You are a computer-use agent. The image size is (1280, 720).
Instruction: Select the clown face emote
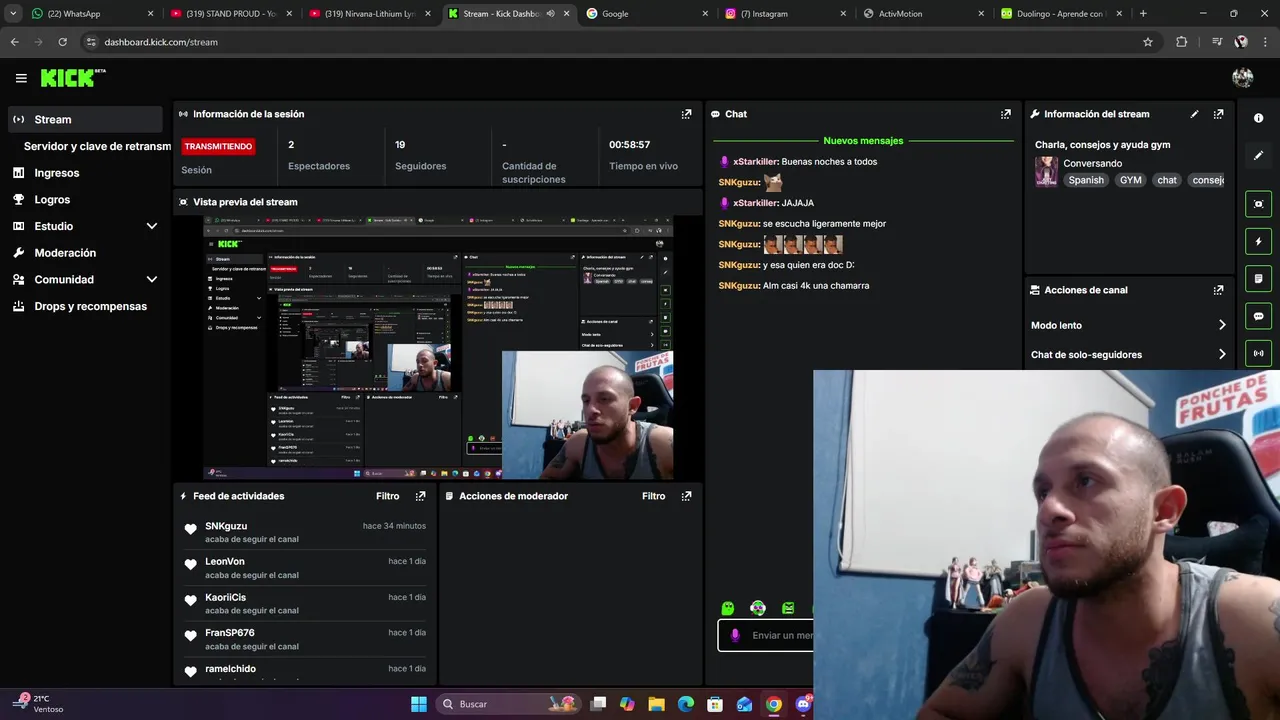[x=758, y=608]
